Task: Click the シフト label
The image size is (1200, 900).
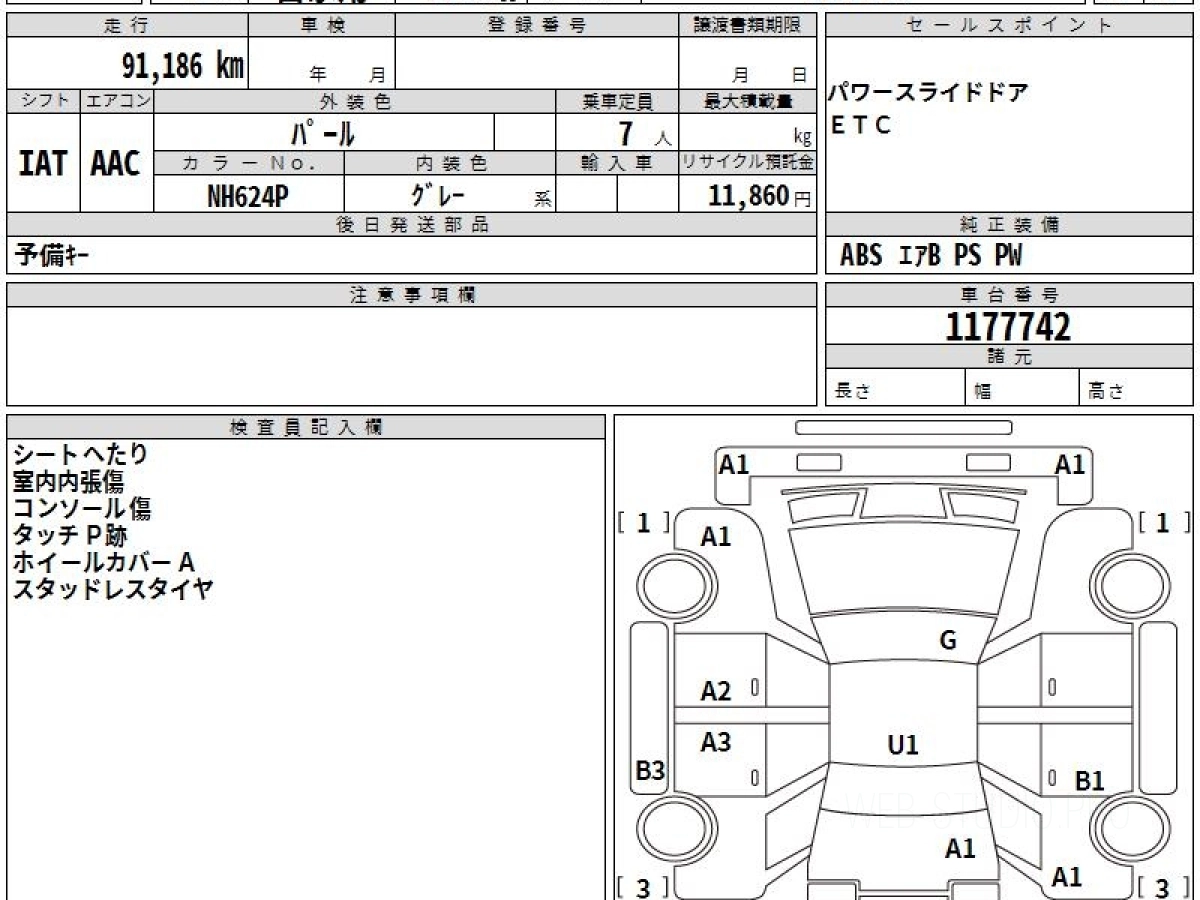Action: tap(43, 101)
